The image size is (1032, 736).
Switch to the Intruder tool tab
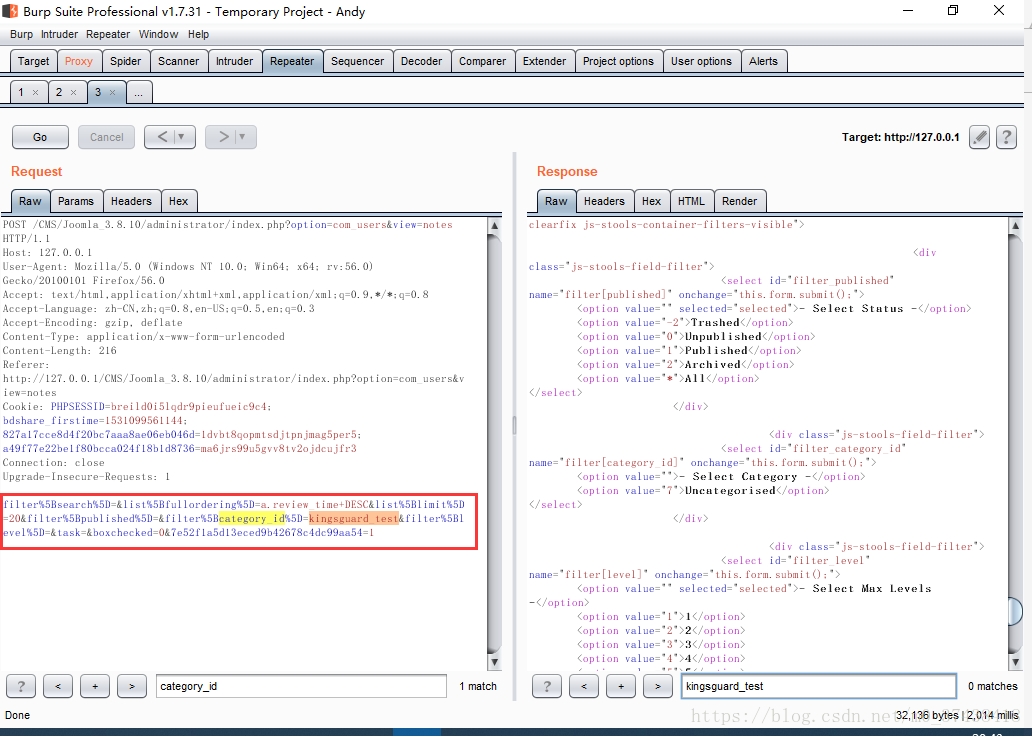pyautogui.click(x=234, y=61)
